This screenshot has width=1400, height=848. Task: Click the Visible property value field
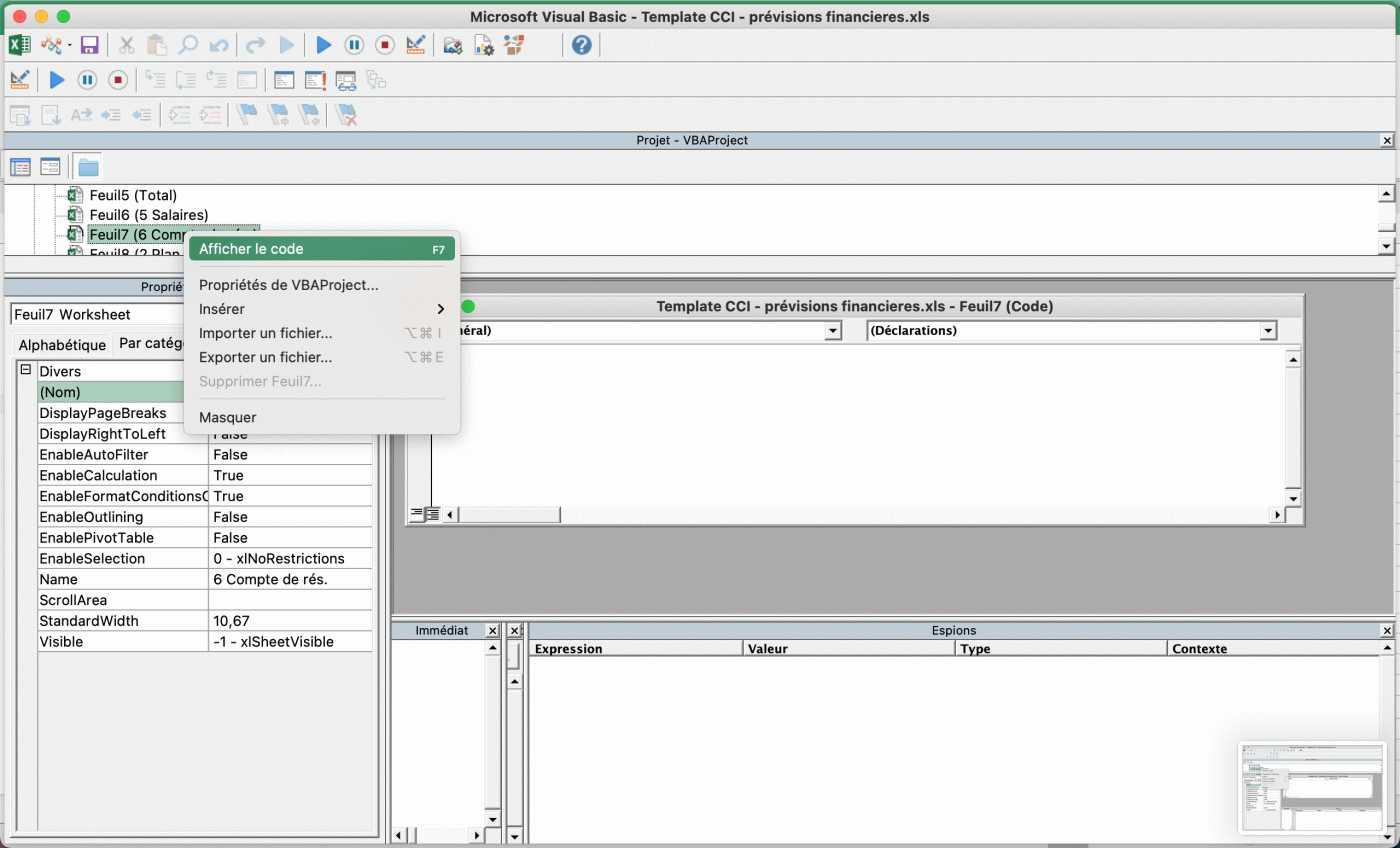pyautogui.click(x=290, y=642)
